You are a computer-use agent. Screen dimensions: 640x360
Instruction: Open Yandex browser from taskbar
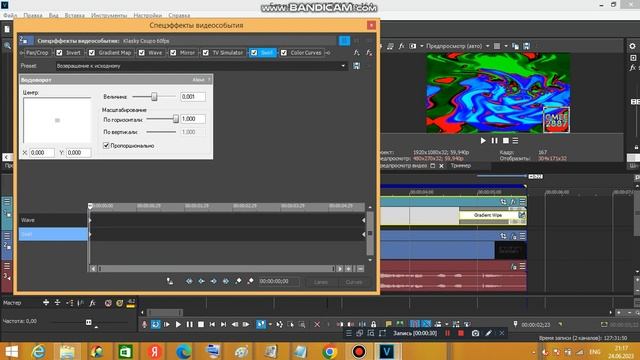(154, 351)
